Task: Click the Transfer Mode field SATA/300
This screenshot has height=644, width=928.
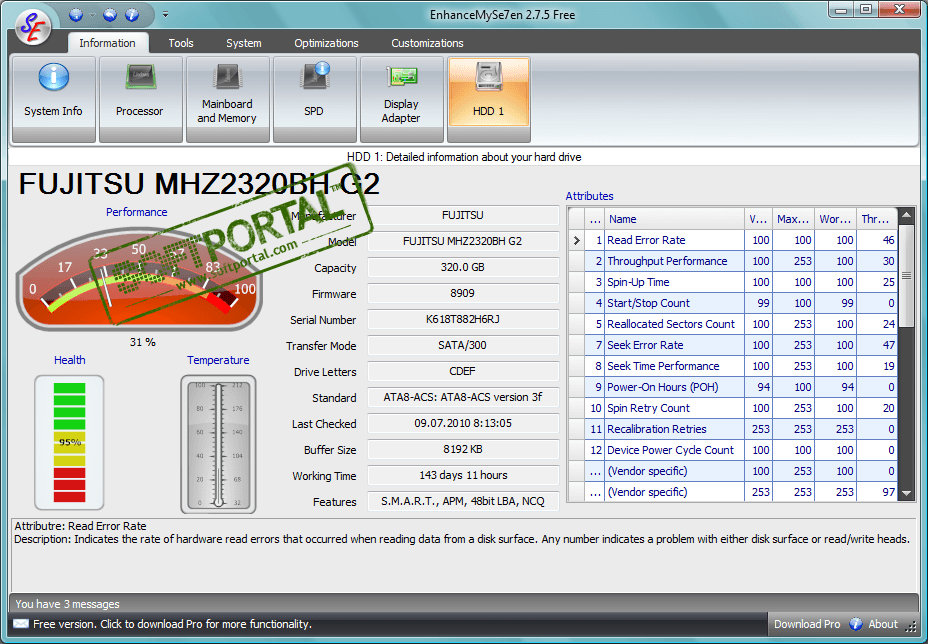Action: click(x=463, y=346)
